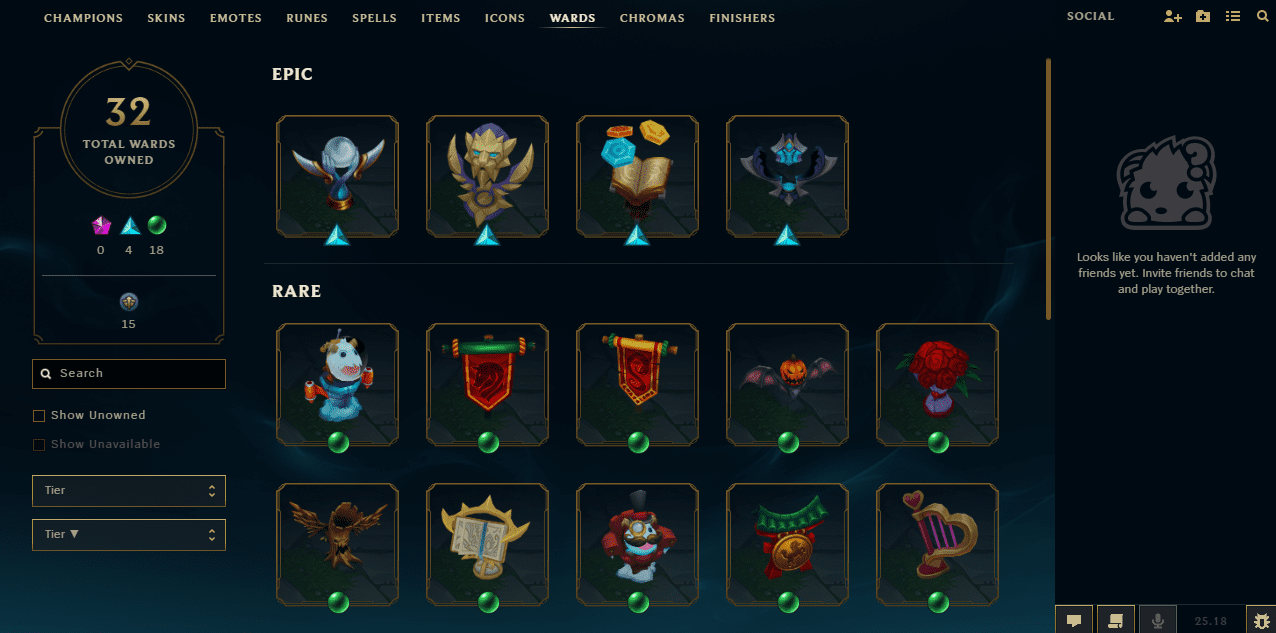Click the microphone voice icon
This screenshot has width=1276, height=633.
tap(1158, 620)
